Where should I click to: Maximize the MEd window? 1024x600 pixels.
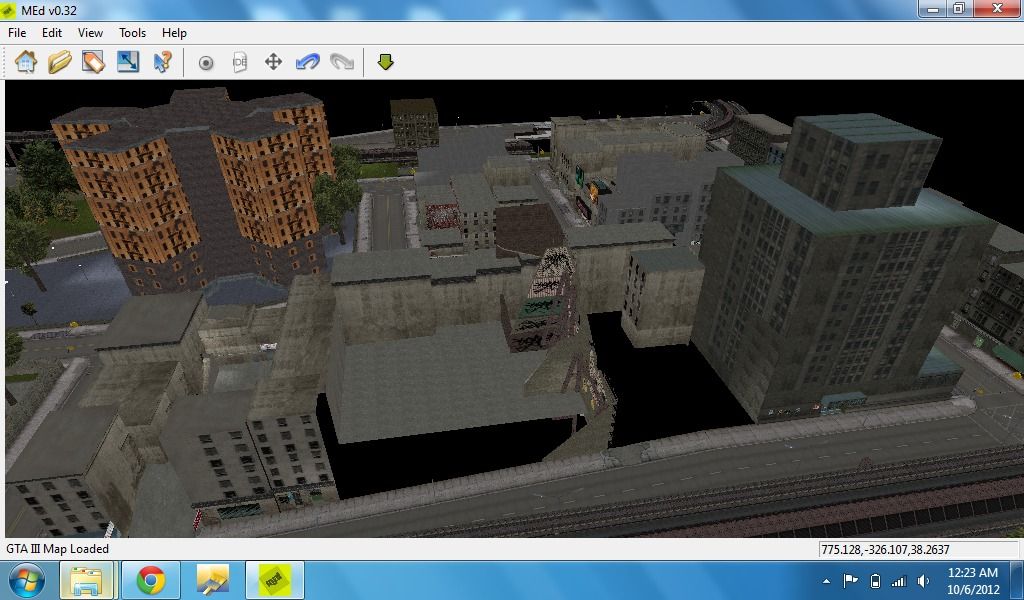click(959, 8)
